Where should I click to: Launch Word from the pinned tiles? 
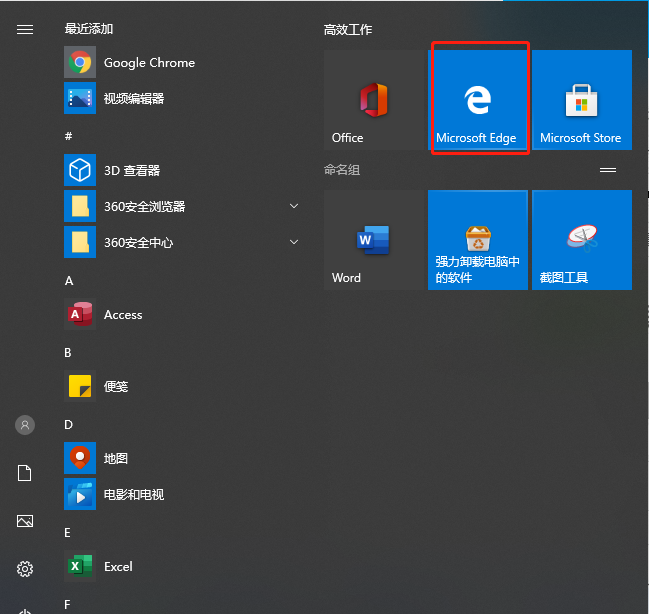(x=374, y=240)
